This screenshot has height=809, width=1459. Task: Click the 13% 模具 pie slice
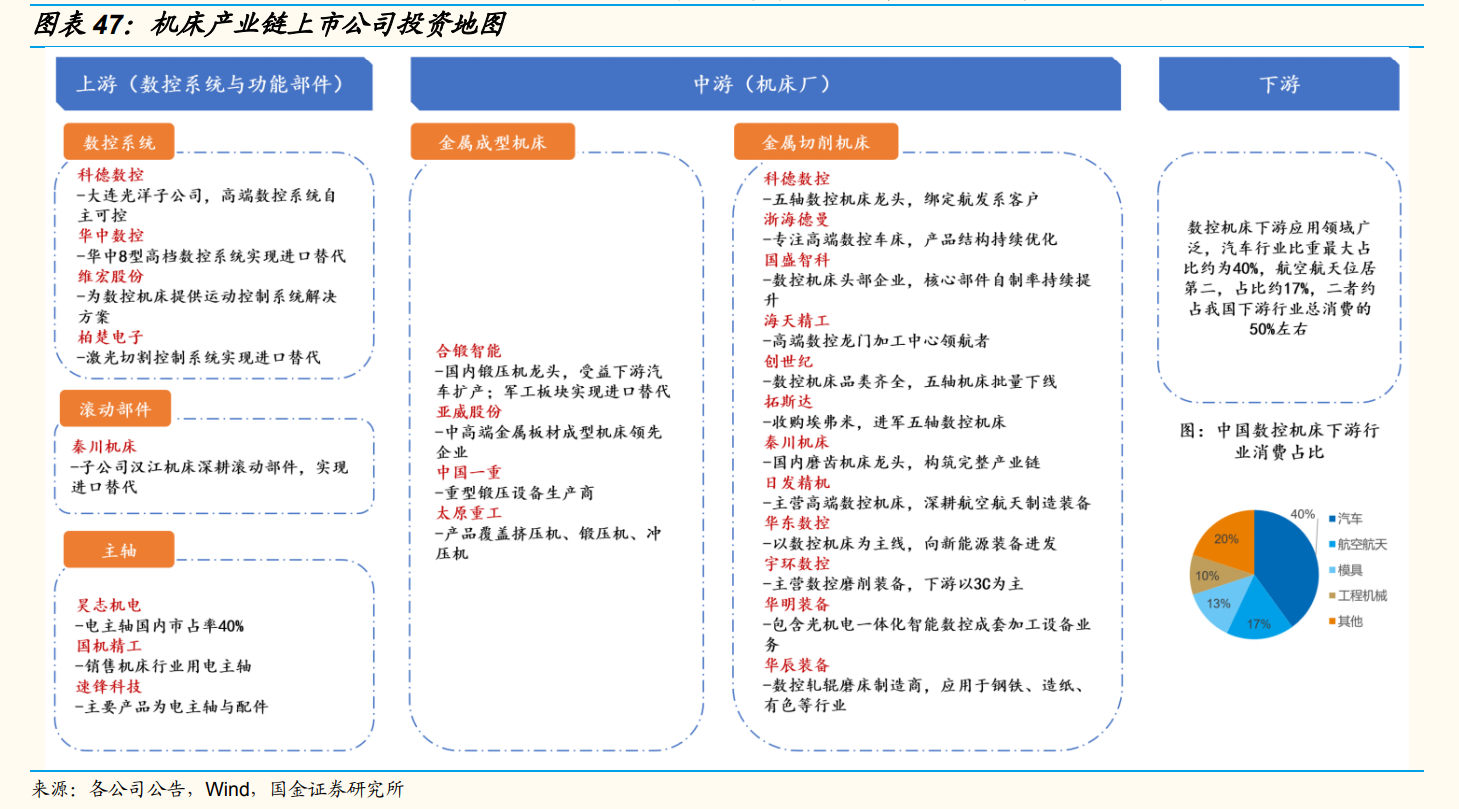[x=1219, y=601]
